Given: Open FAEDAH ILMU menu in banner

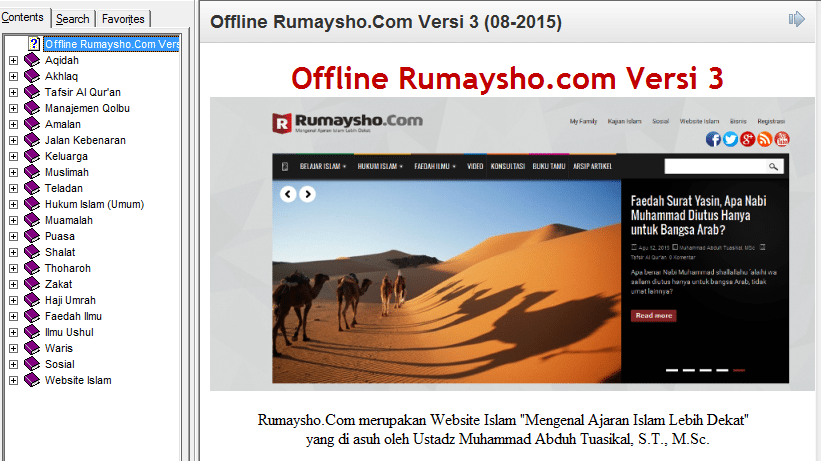Looking at the screenshot, I should point(435,166).
